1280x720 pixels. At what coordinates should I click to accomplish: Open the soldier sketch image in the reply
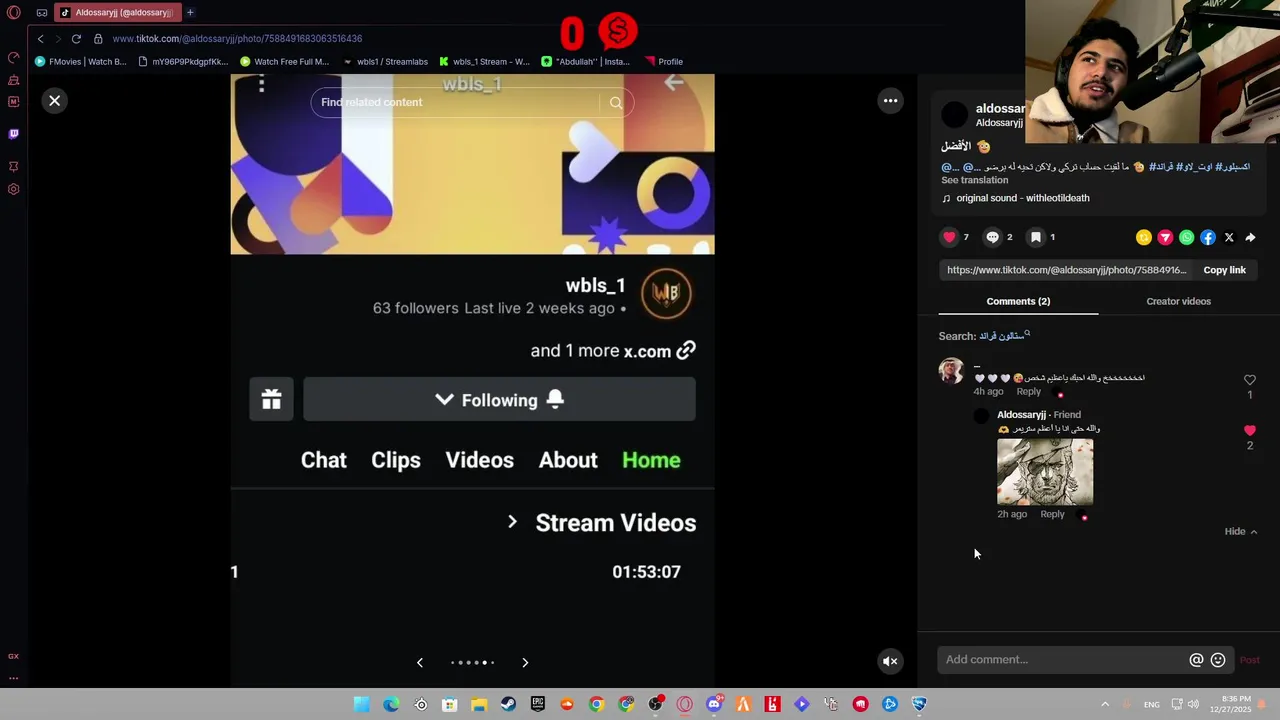tap(1045, 471)
